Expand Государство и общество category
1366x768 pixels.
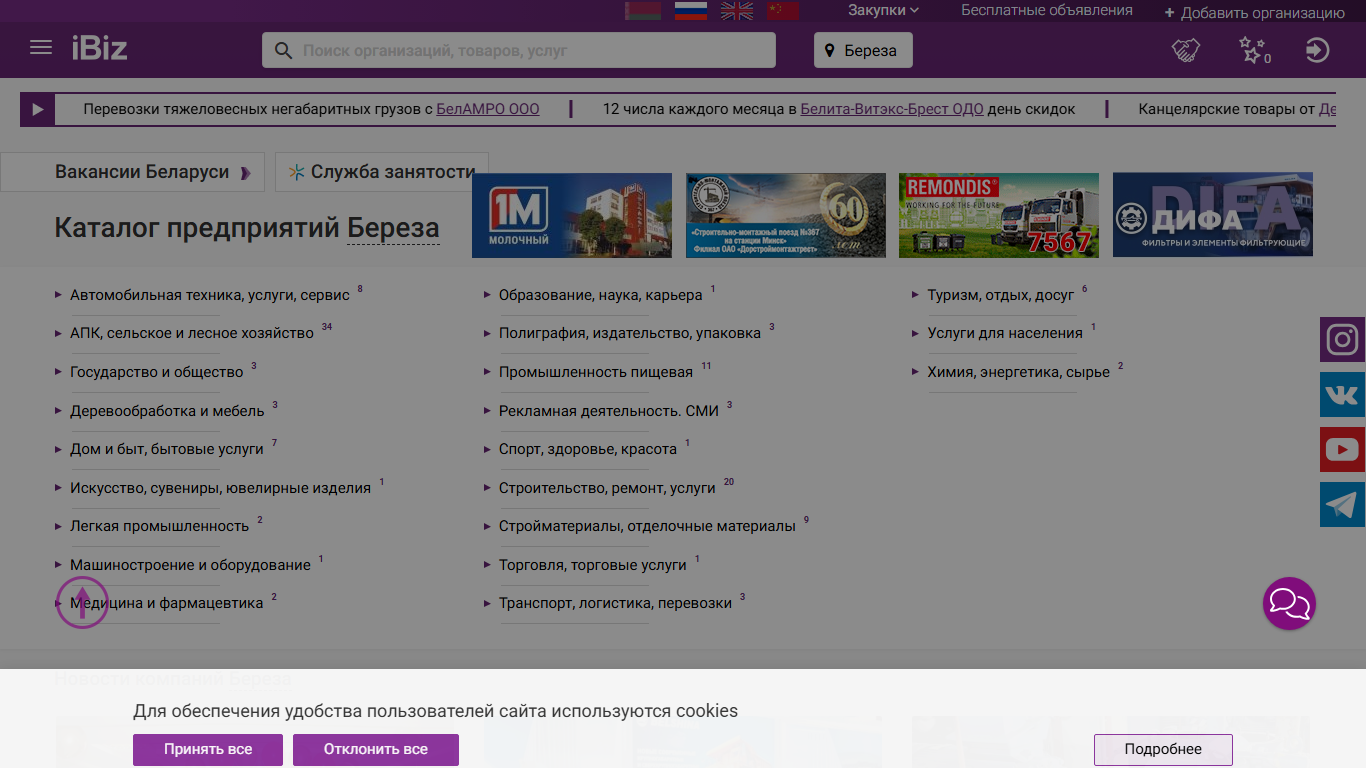pos(157,372)
